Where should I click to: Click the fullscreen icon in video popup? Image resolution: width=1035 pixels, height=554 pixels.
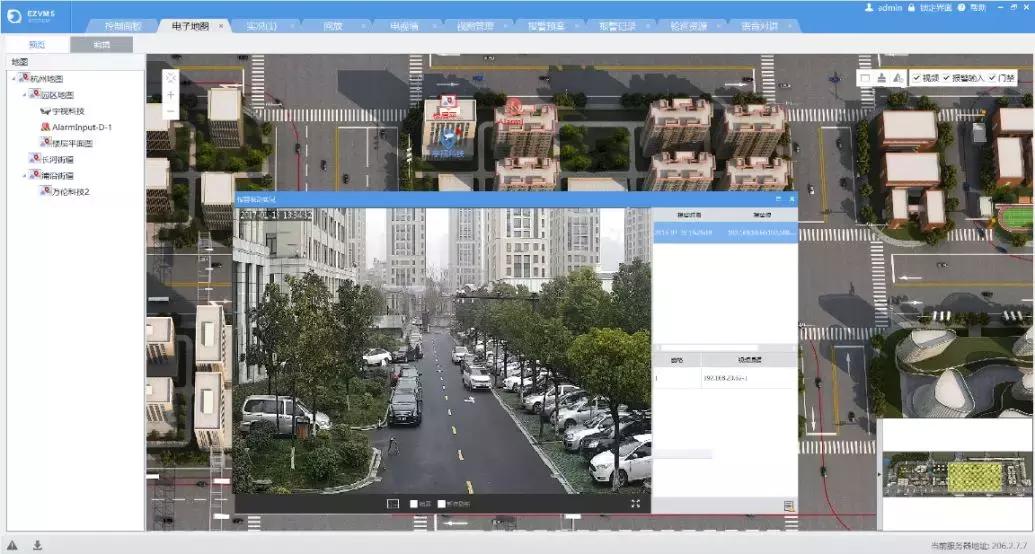coord(635,504)
